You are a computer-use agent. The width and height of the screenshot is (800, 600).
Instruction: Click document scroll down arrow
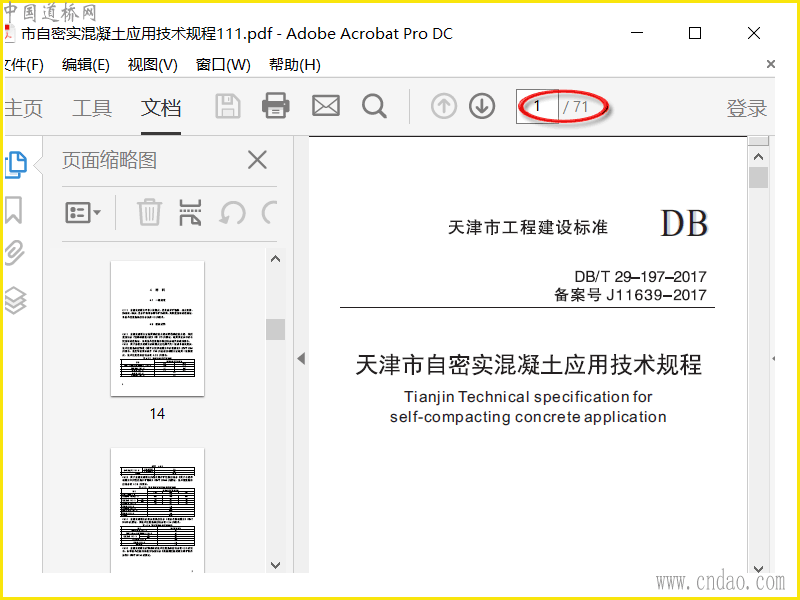click(758, 568)
